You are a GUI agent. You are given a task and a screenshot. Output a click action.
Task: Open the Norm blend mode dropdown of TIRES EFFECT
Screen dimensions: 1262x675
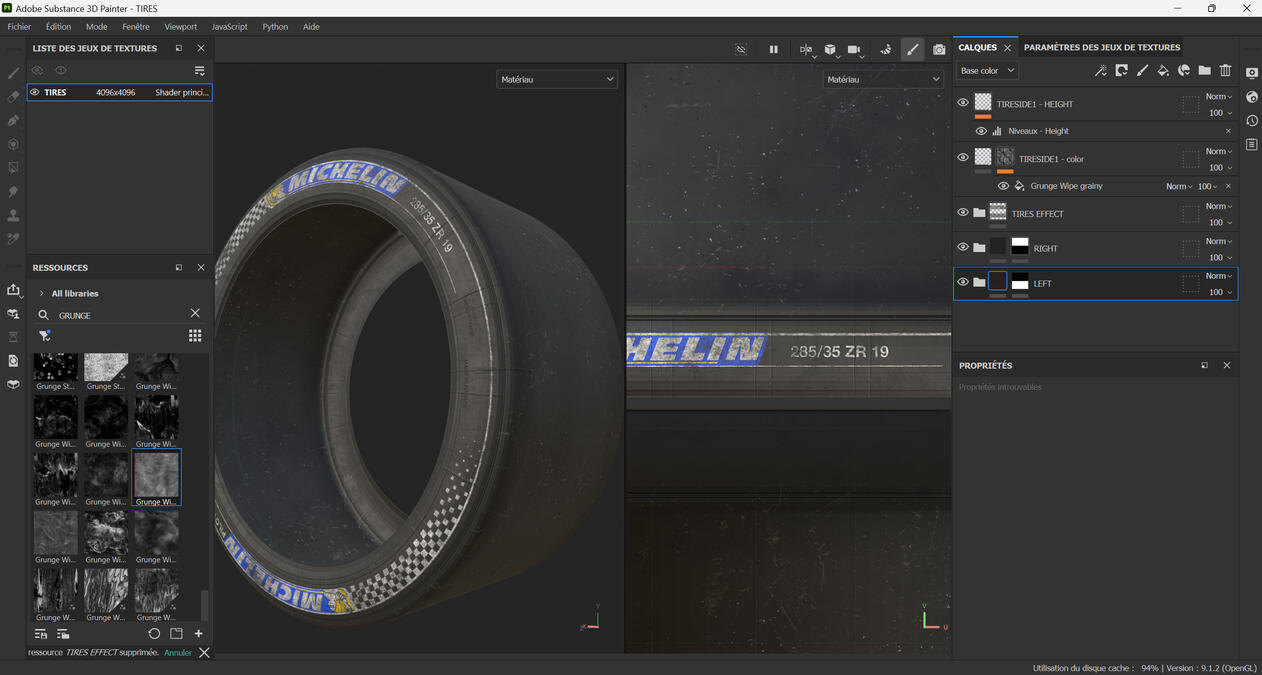(x=1218, y=206)
